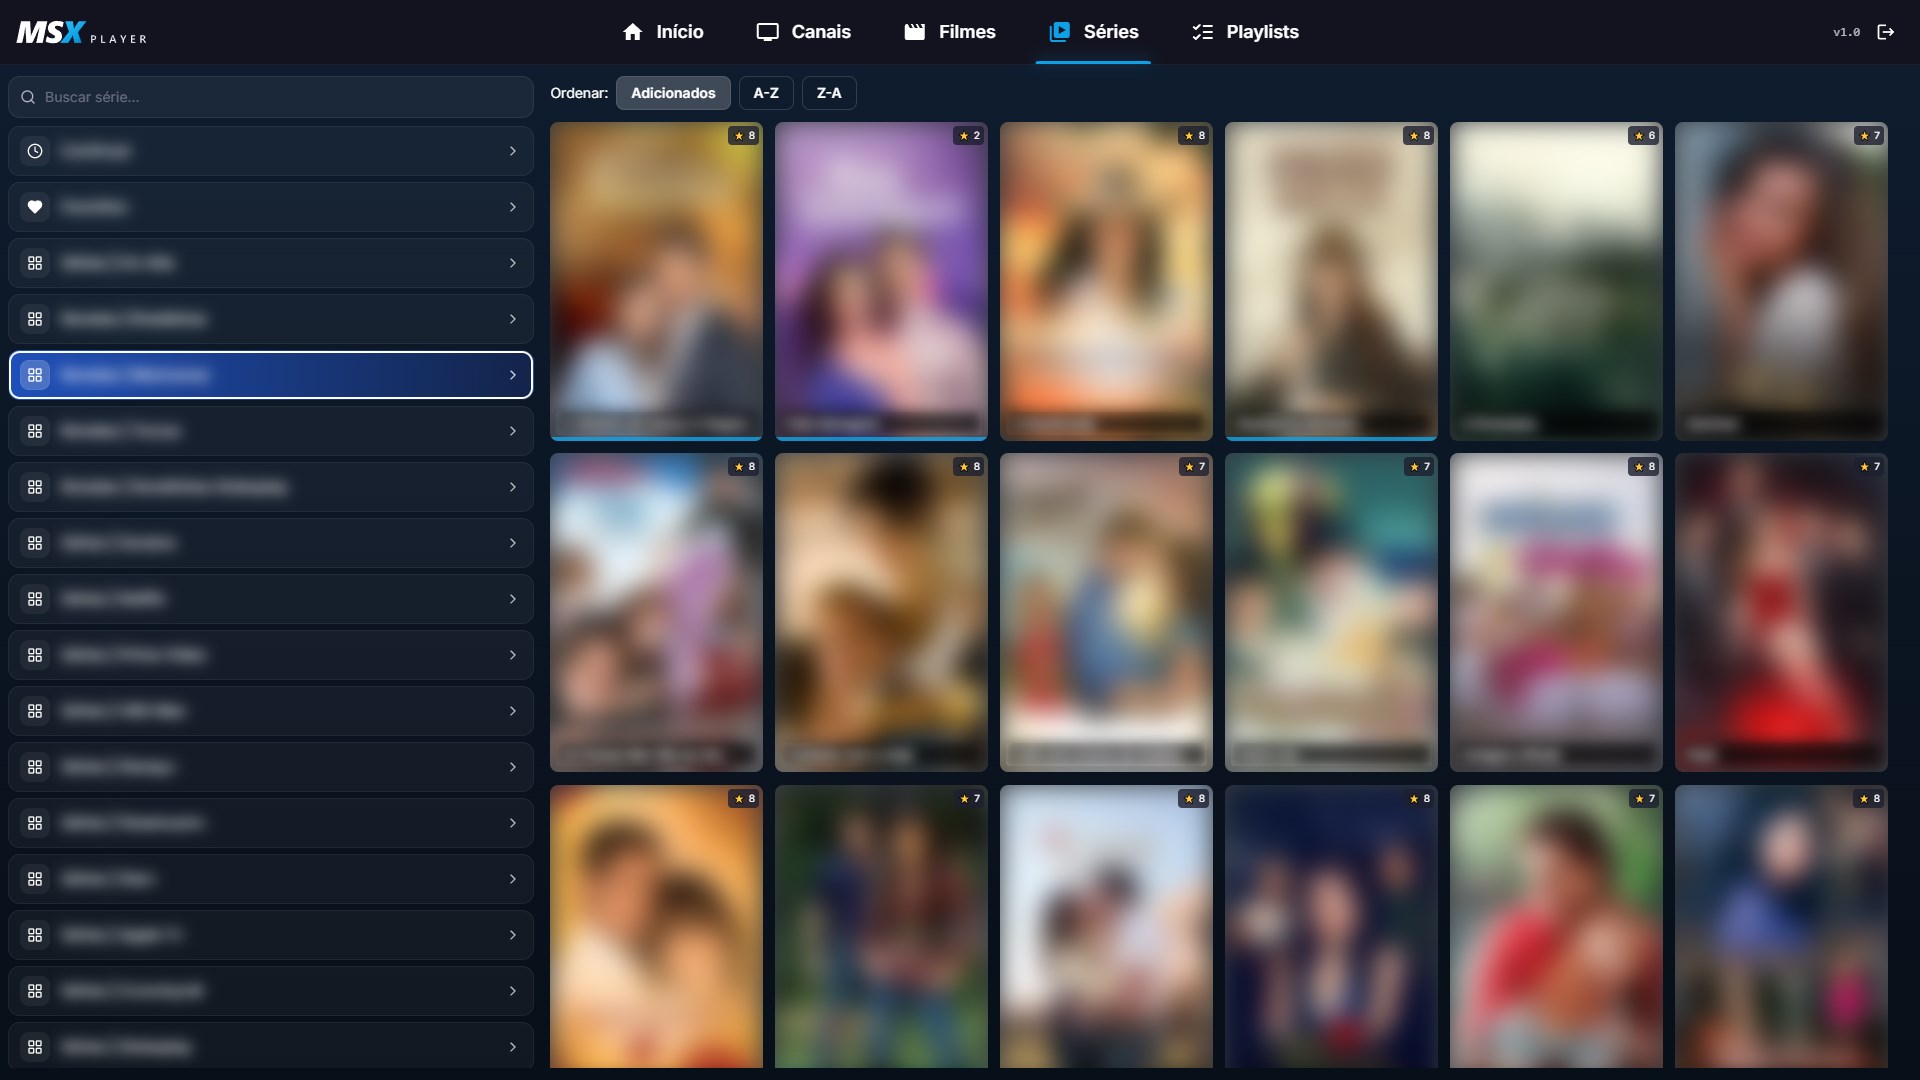Click the home icon beside Início
This screenshot has width=1920, height=1080.
pyautogui.click(x=632, y=32)
